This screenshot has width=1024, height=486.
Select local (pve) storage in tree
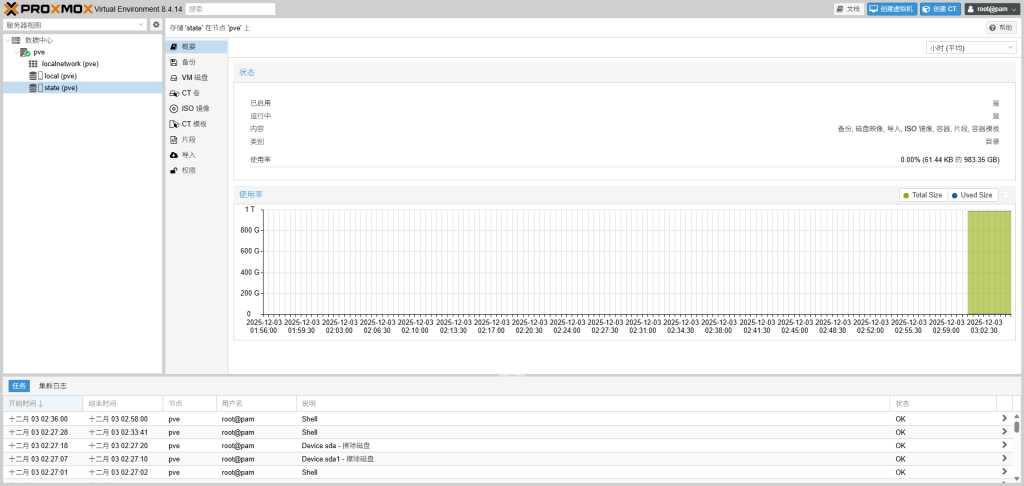(60, 76)
